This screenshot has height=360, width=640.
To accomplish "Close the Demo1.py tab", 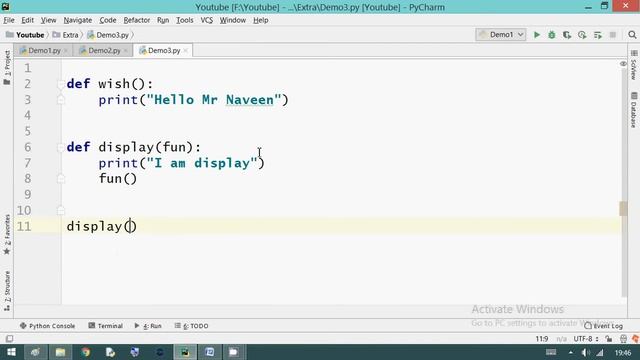I will pyautogui.click(x=66, y=51).
